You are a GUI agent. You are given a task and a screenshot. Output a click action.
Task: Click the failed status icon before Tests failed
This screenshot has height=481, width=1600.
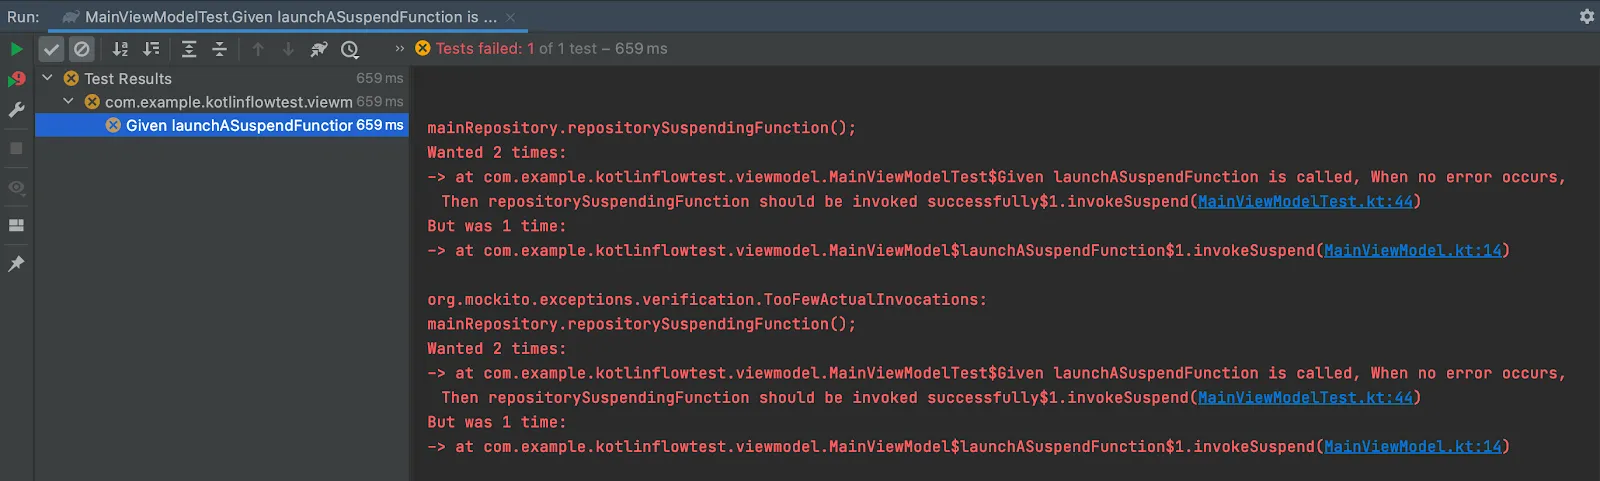(423, 48)
